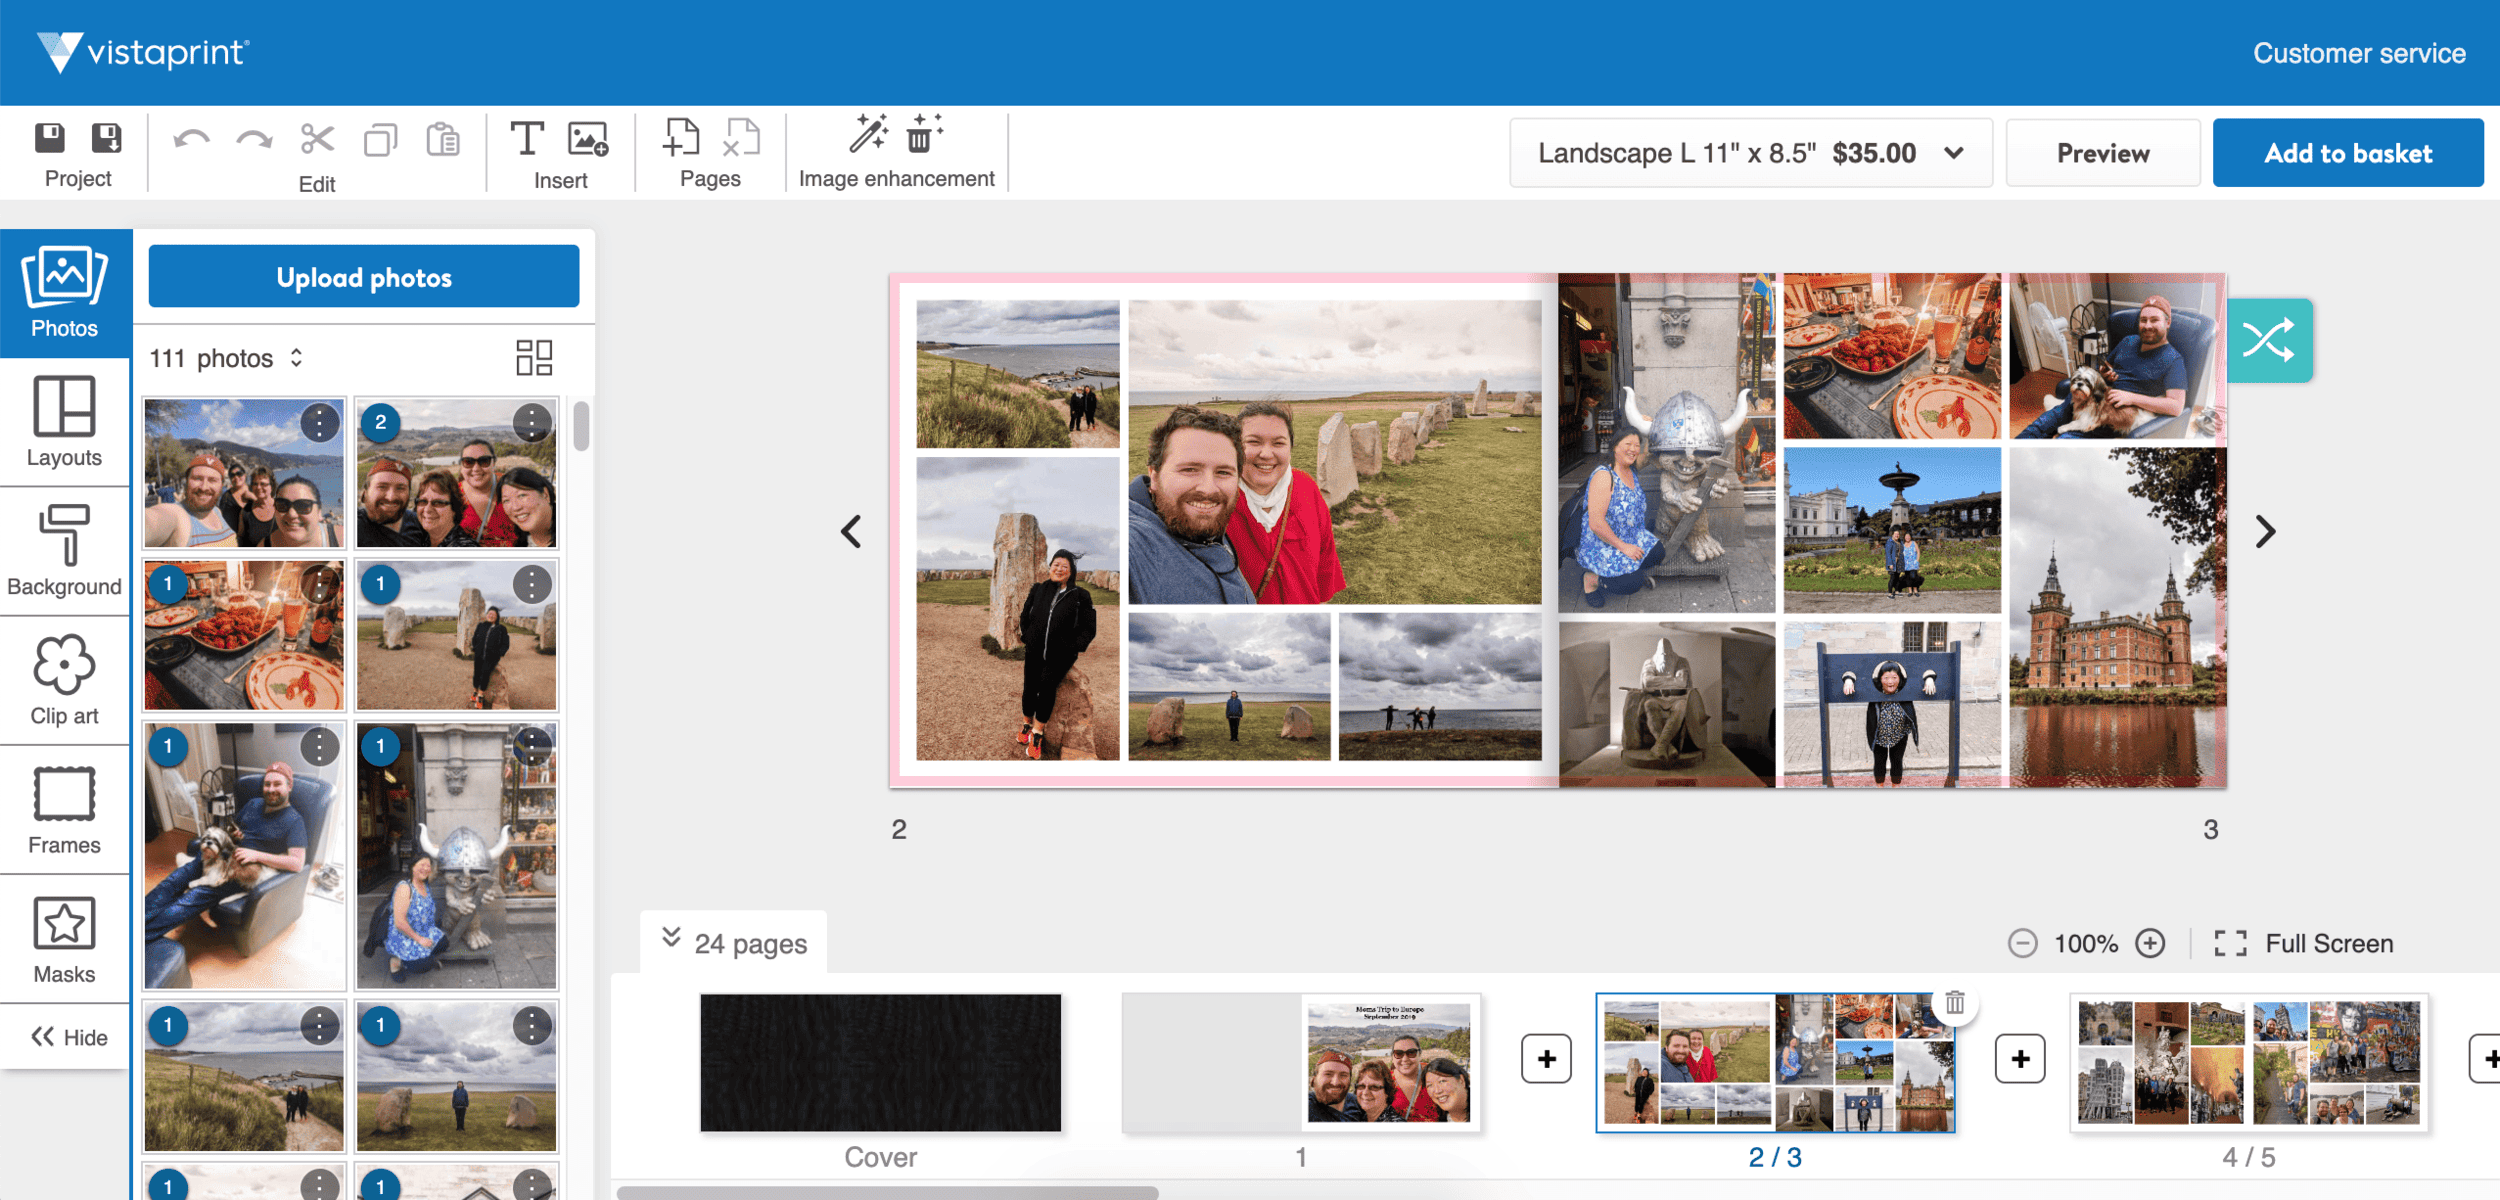Open the Layouts panel
This screenshot has height=1200, width=2500.
tap(65, 422)
